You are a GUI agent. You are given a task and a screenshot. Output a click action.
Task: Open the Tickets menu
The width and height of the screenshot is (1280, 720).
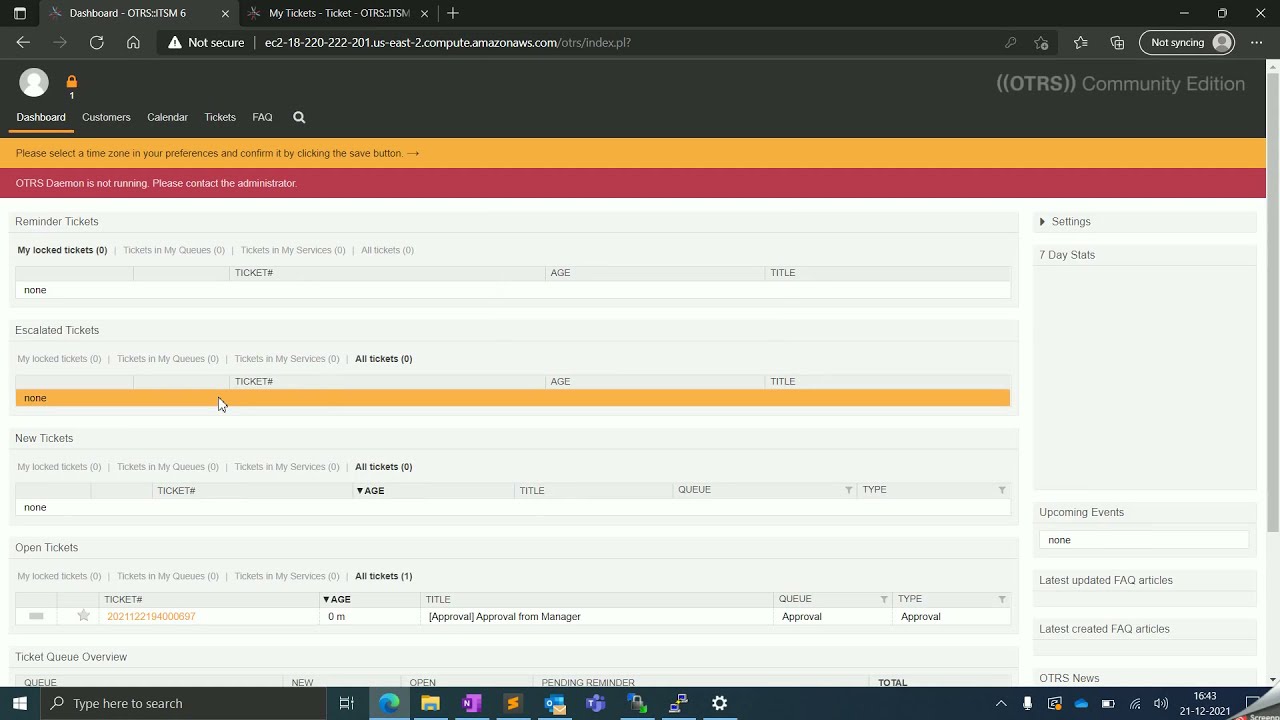point(220,117)
